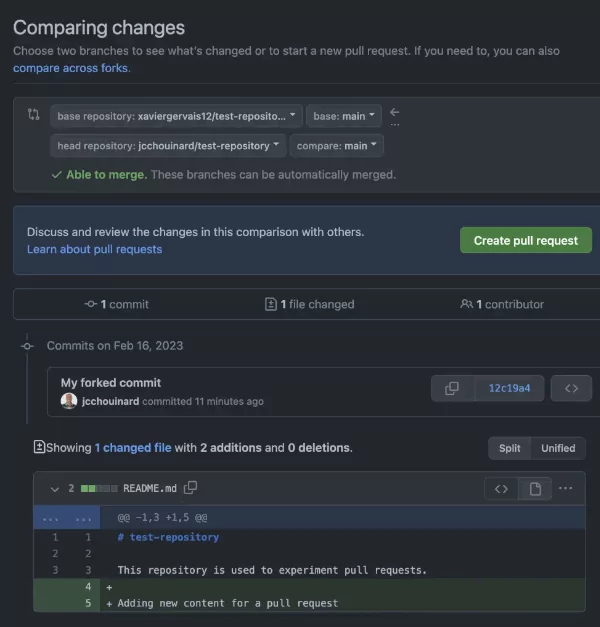Switch diff view to Split
600x627 pixels.
510,448
